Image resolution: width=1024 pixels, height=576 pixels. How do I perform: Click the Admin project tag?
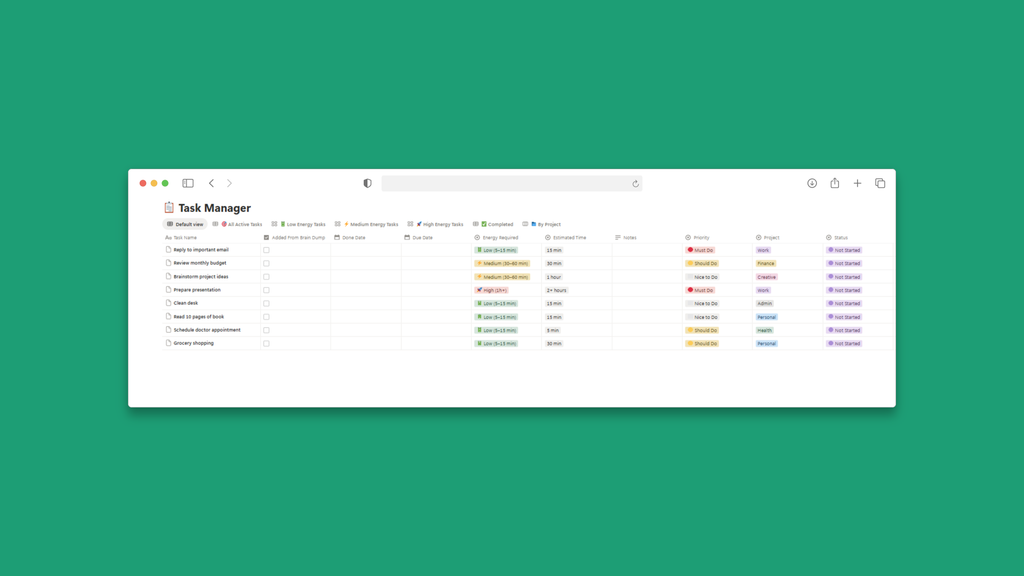[x=765, y=304]
